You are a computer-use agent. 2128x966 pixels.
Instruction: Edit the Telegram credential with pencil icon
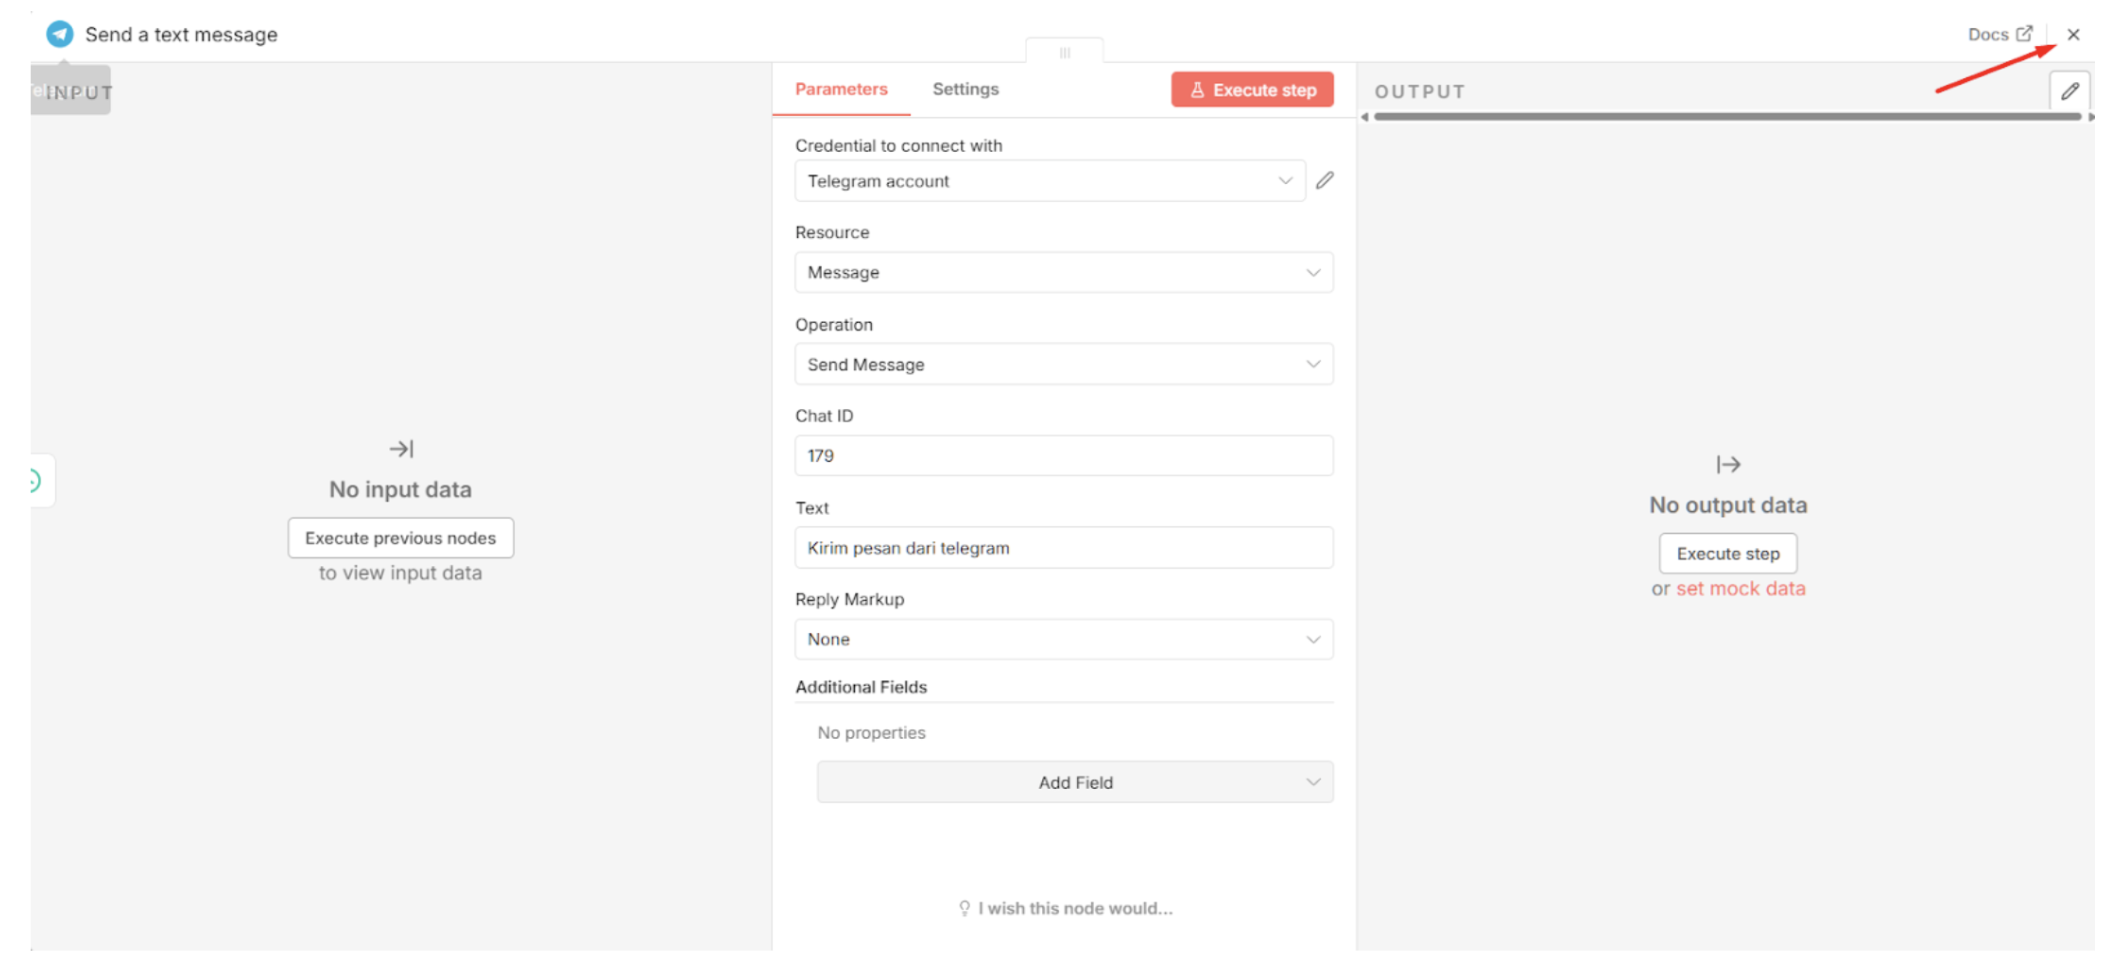pos(1325,181)
